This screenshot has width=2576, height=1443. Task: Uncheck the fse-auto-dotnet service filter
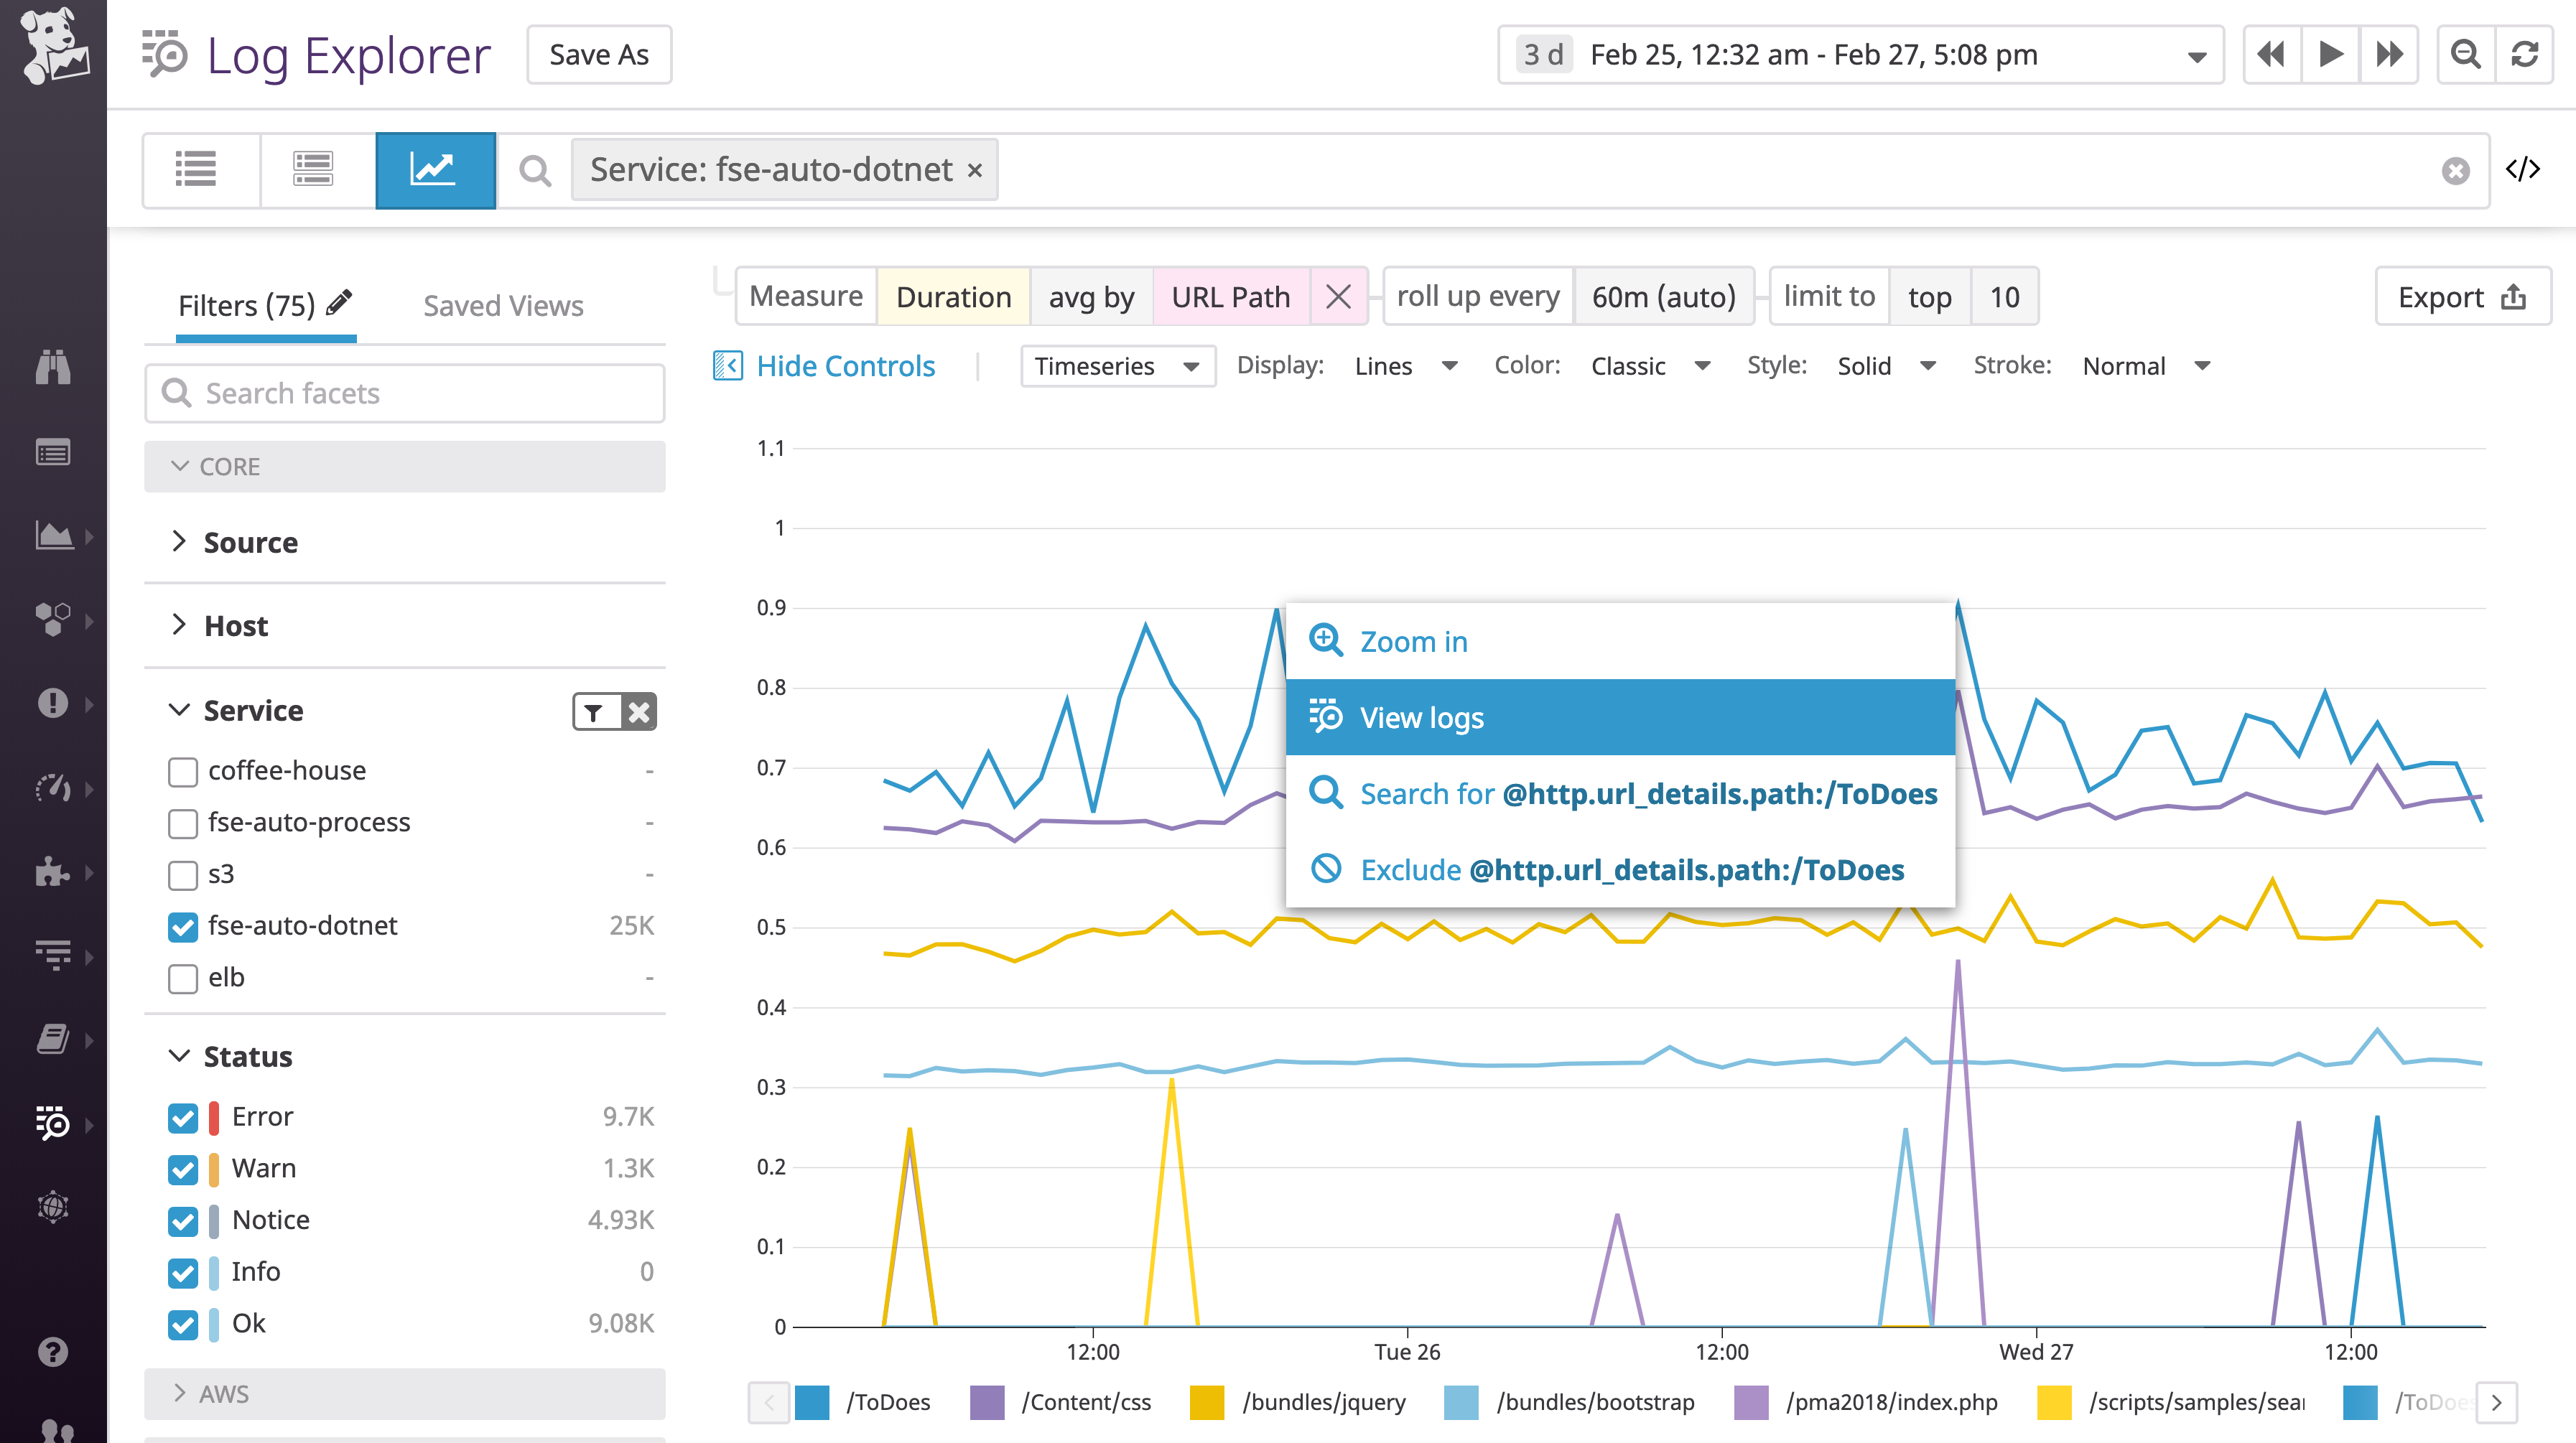(182, 927)
